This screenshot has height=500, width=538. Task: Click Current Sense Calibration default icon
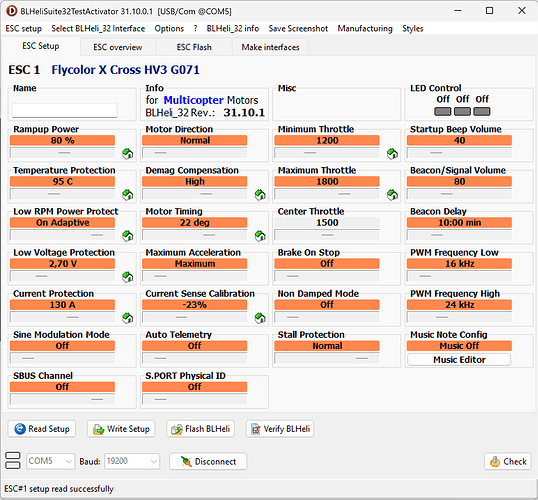pyautogui.click(x=260, y=318)
